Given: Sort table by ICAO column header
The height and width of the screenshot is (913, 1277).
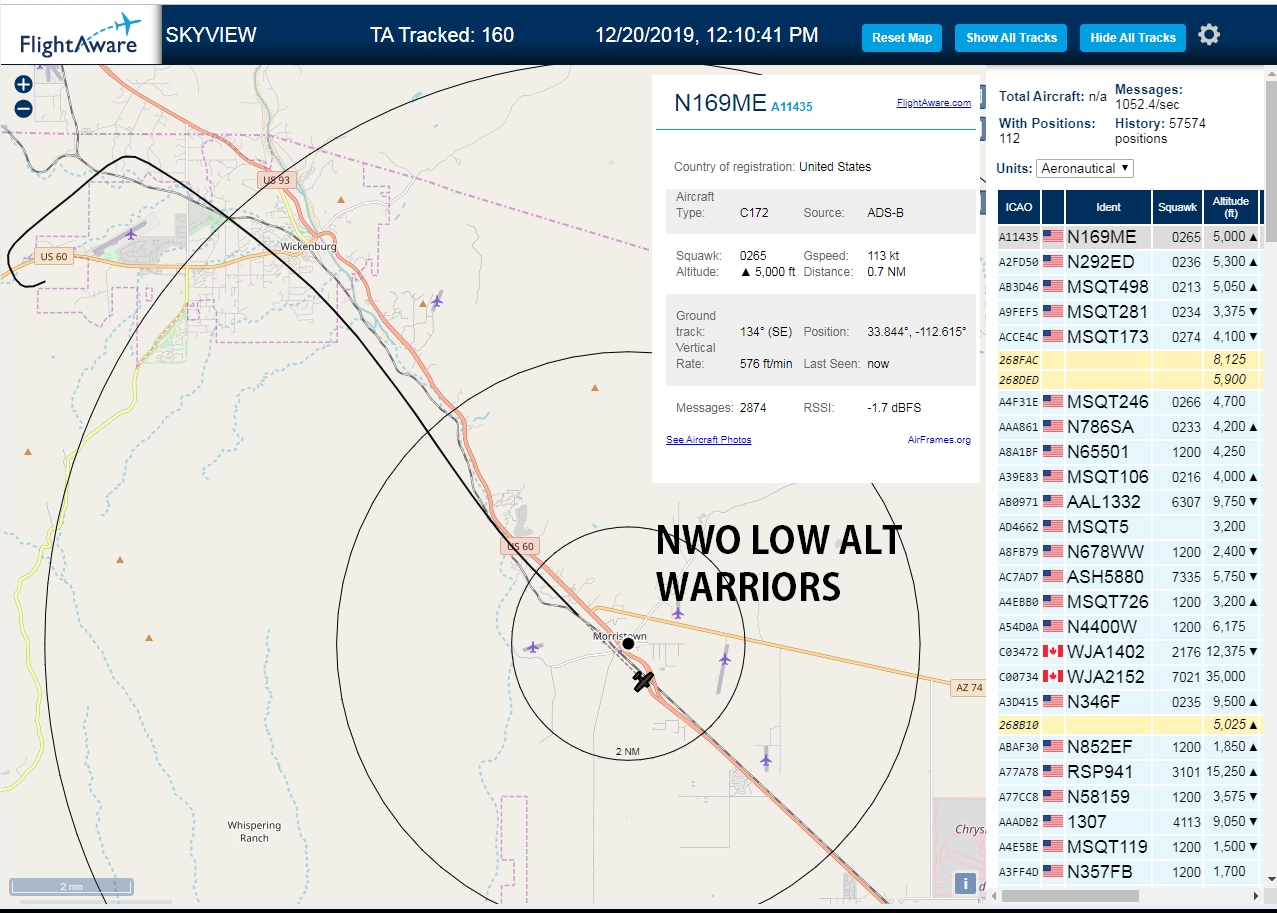Looking at the screenshot, I should pyautogui.click(x=1019, y=207).
